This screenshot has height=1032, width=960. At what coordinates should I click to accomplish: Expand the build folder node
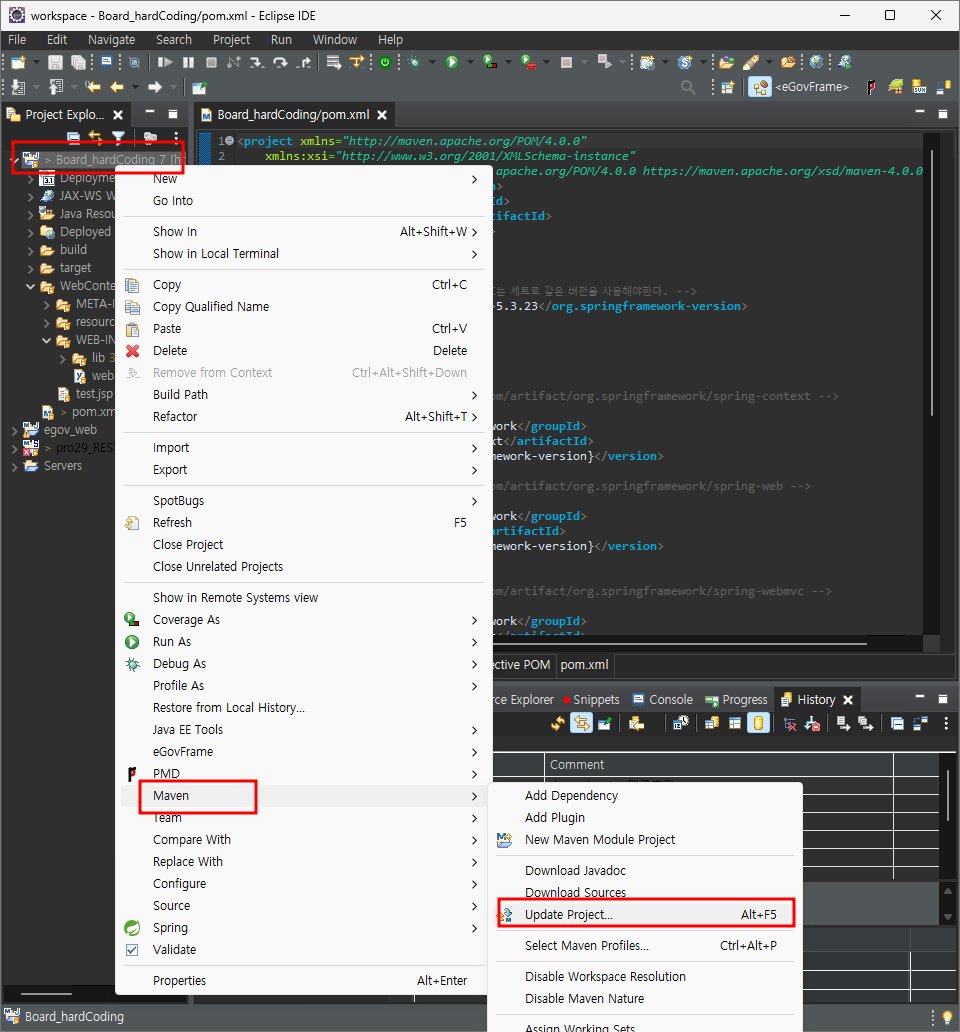pos(30,251)
